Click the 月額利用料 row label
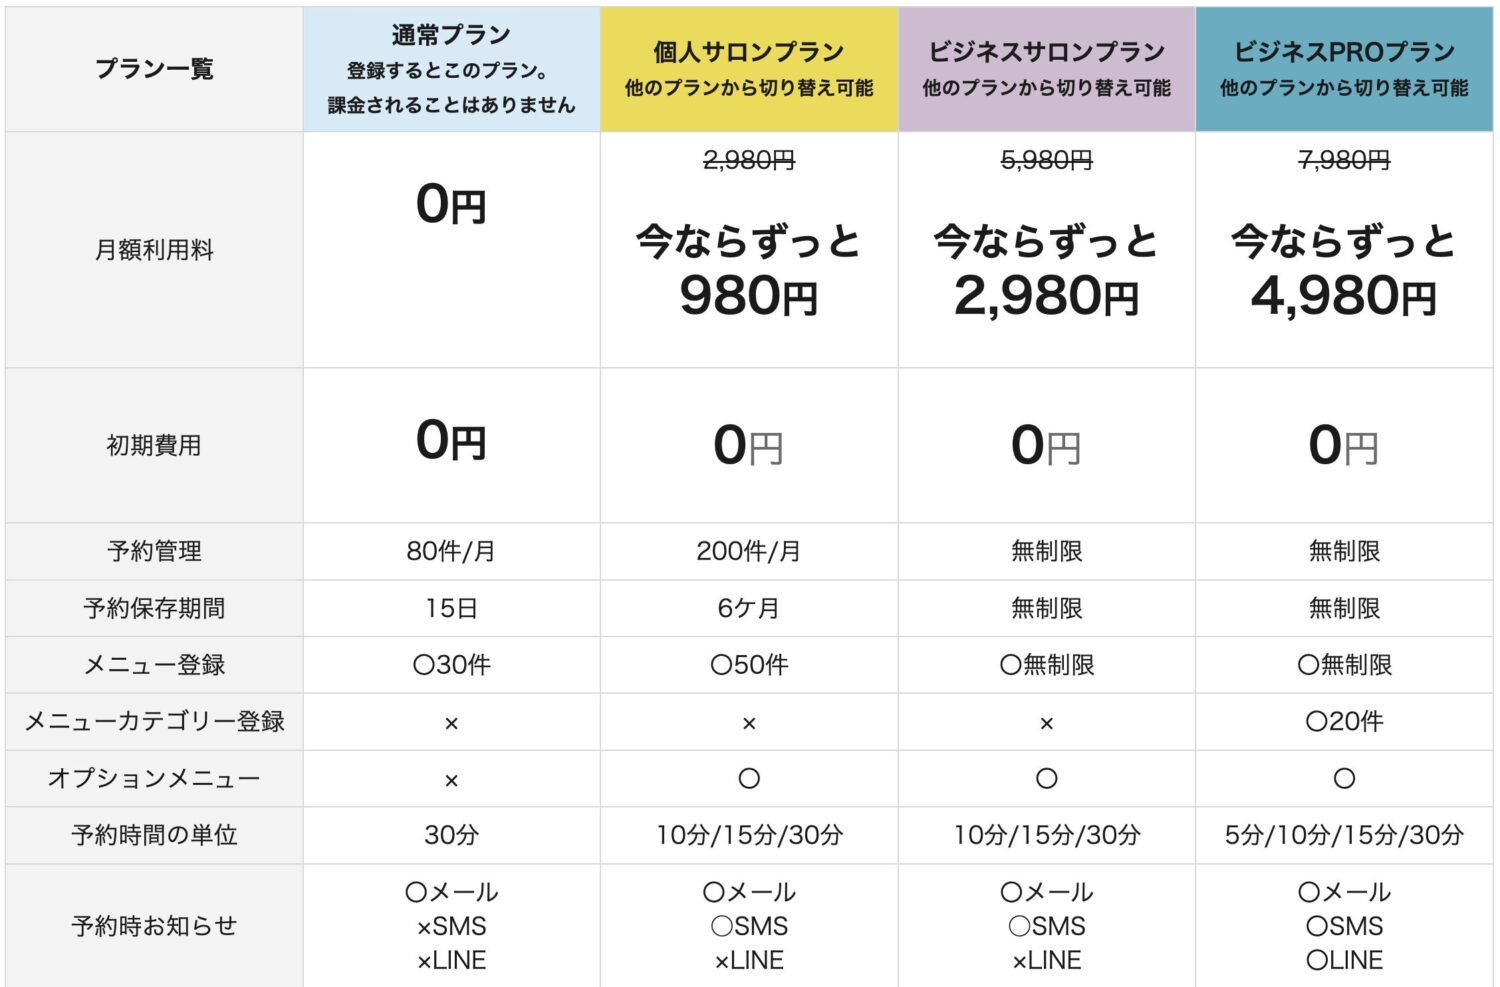1500x987 pixels. point(154,250)
